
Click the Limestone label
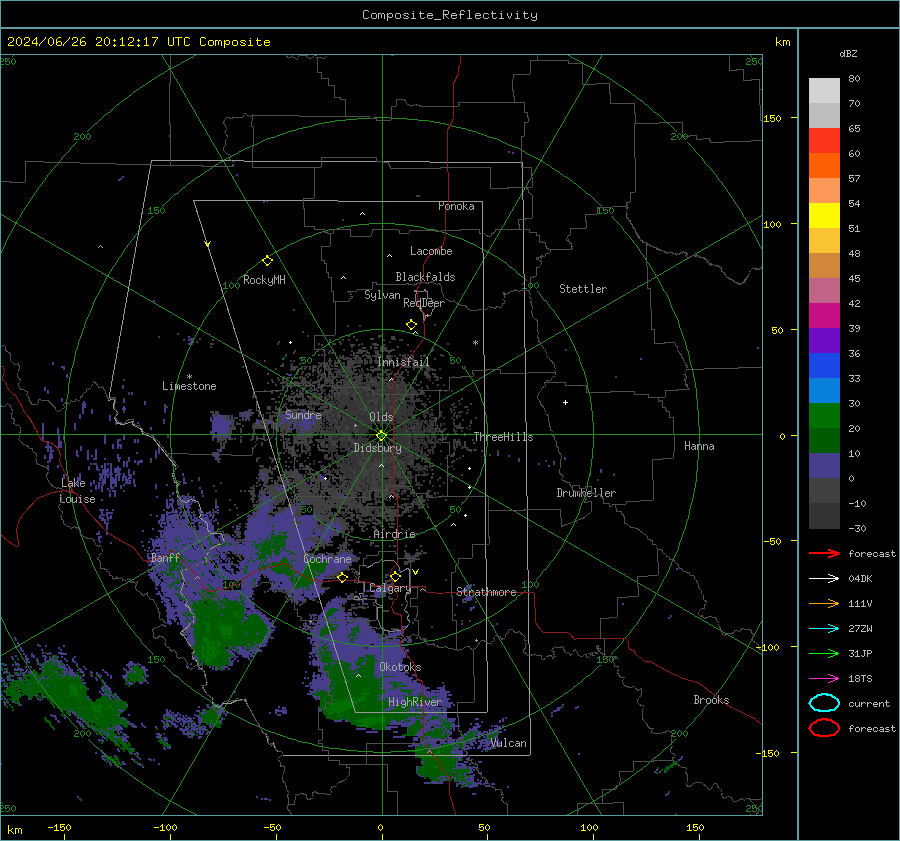189,386
